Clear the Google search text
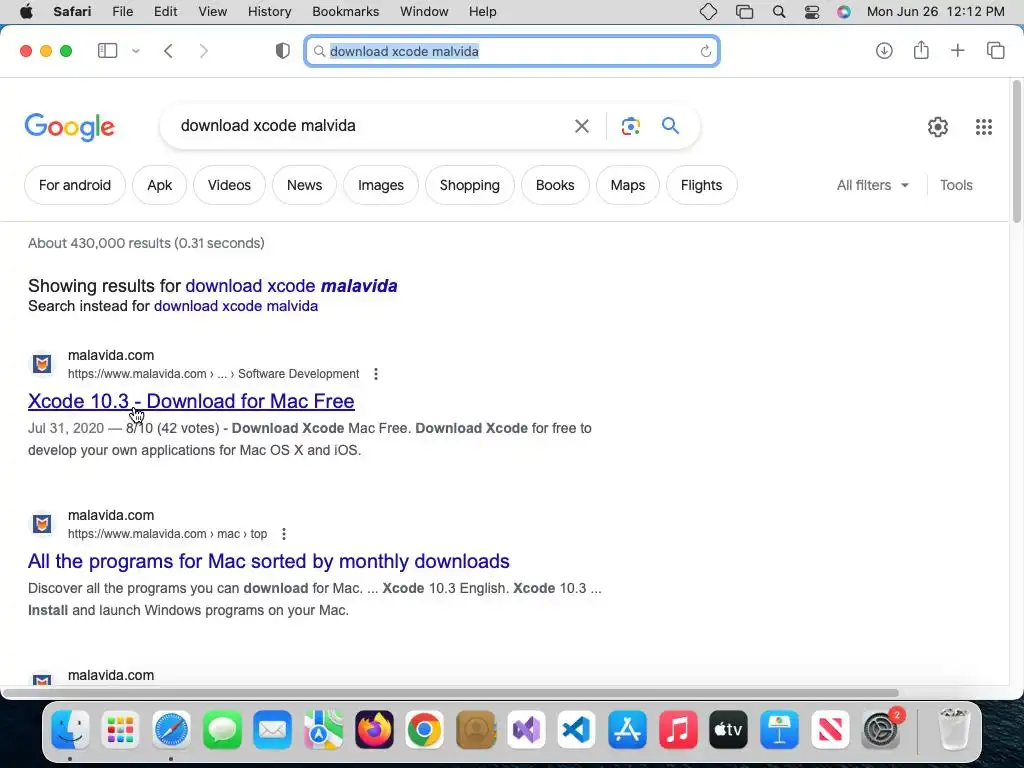The height and width of the screenshot is (768, 1024). (x=582, y=126)
